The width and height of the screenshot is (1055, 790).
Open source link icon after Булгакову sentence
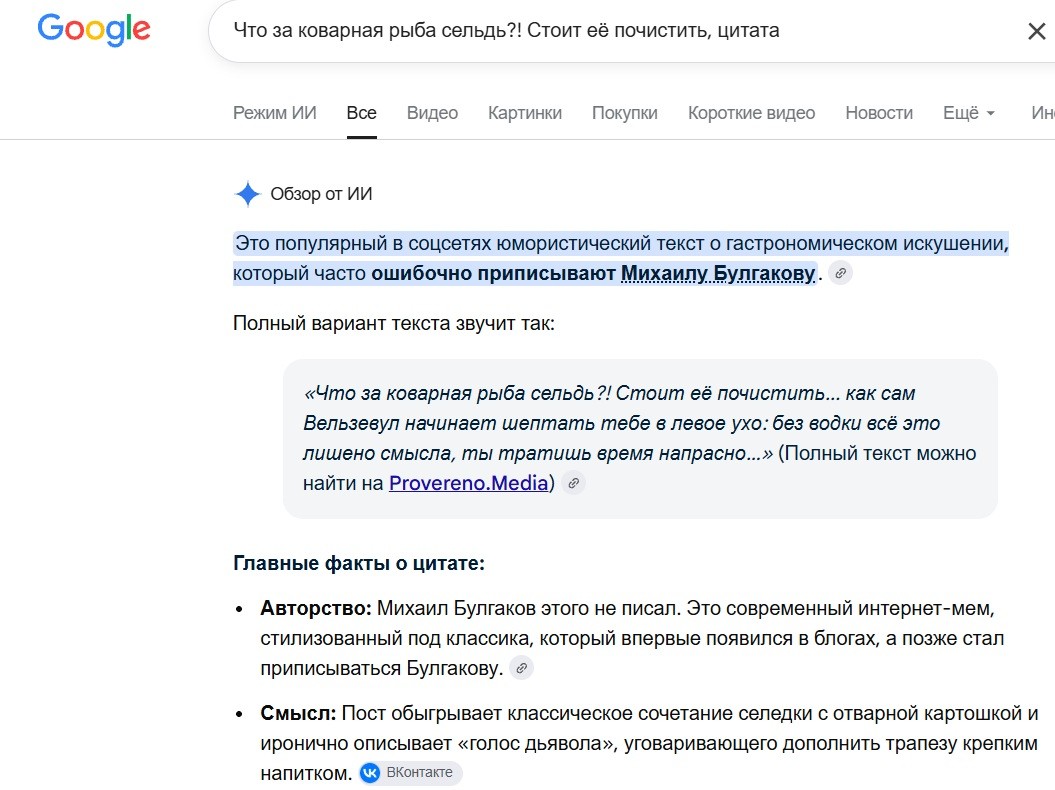[x=840, y=273]
